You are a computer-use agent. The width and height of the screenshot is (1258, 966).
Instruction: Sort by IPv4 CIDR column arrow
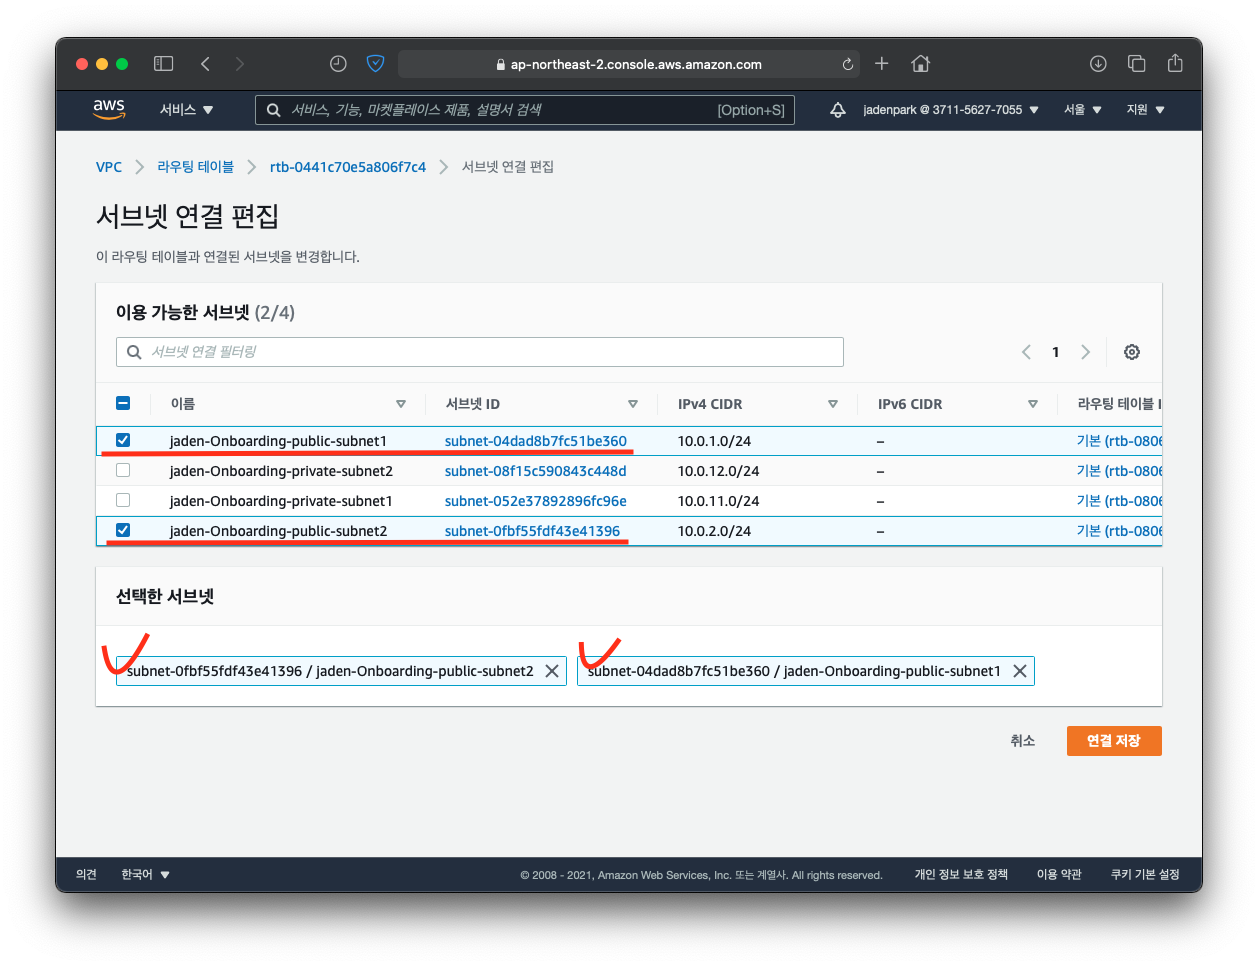833,404
